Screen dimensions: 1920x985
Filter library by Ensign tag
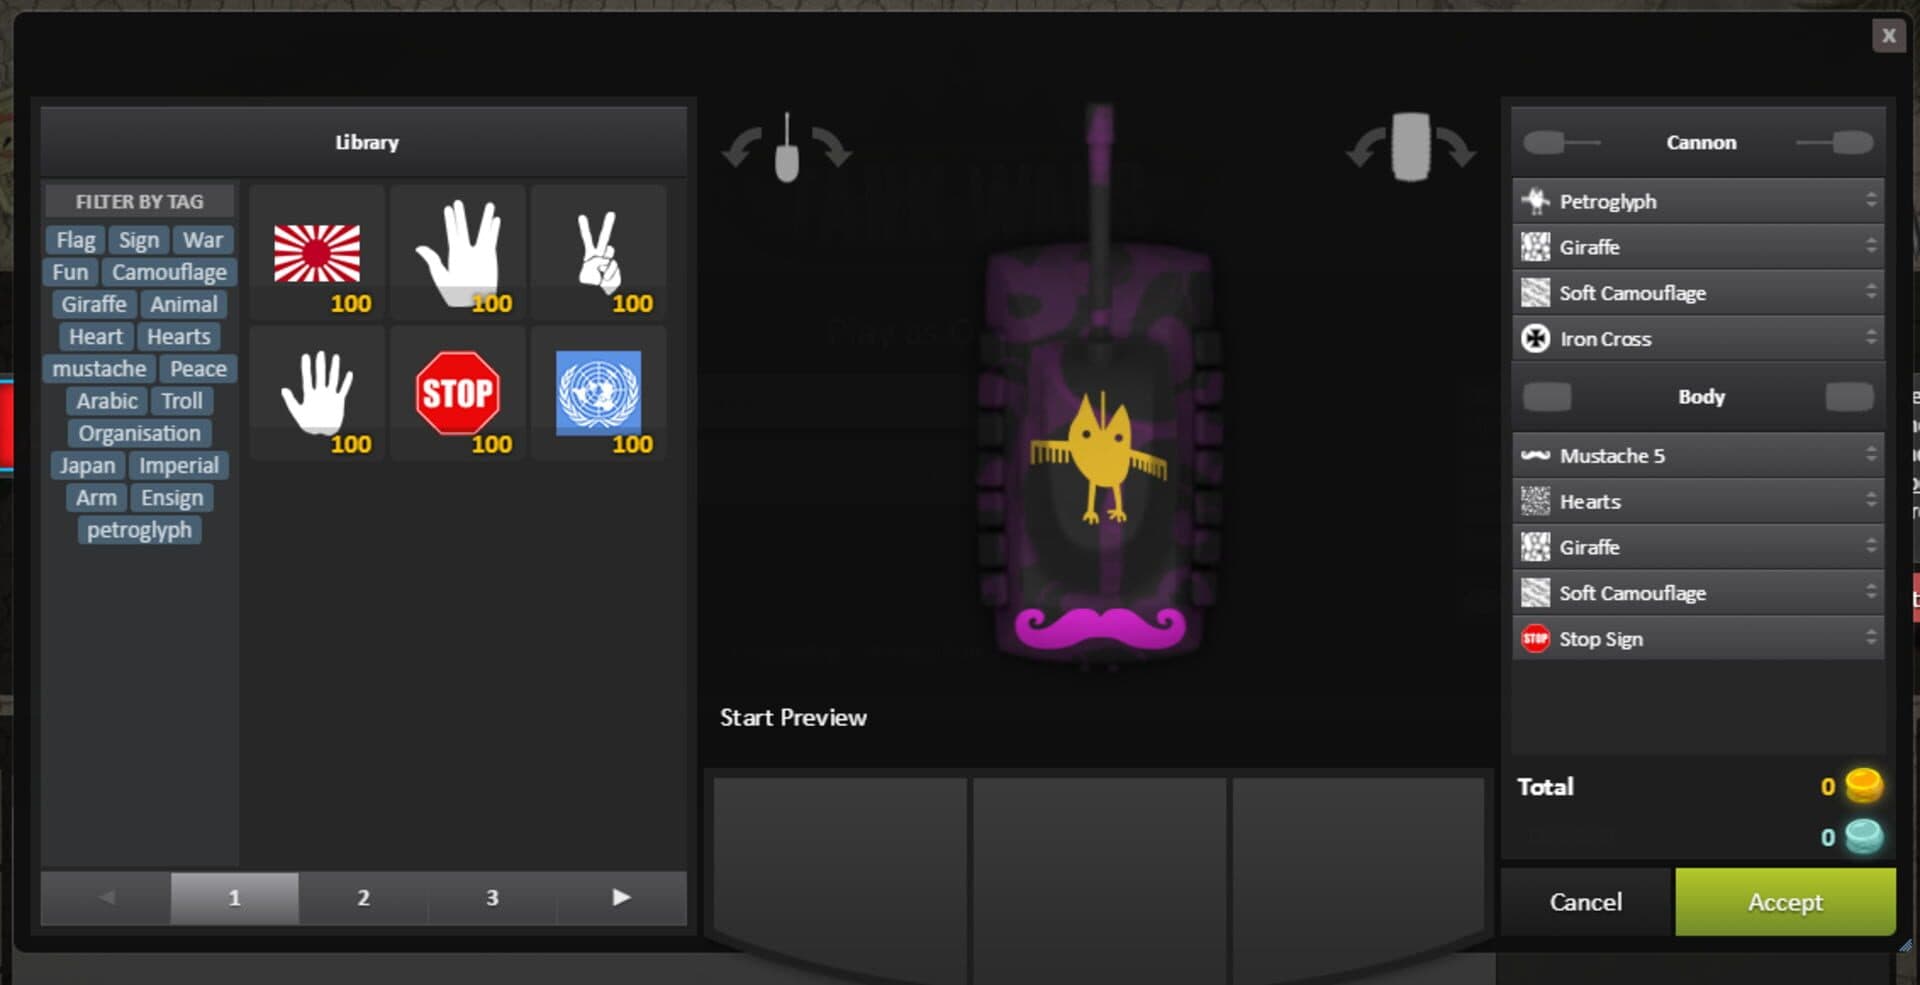coord(172,498)
